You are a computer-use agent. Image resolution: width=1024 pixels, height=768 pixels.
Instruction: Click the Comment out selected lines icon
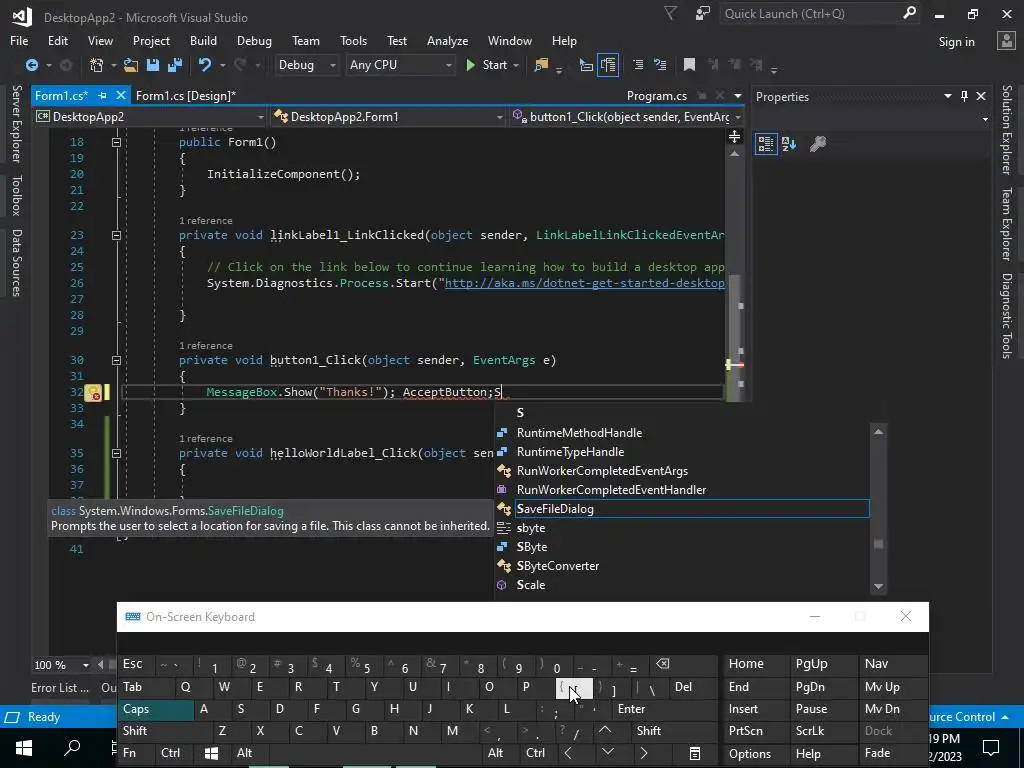coord(638,65)
